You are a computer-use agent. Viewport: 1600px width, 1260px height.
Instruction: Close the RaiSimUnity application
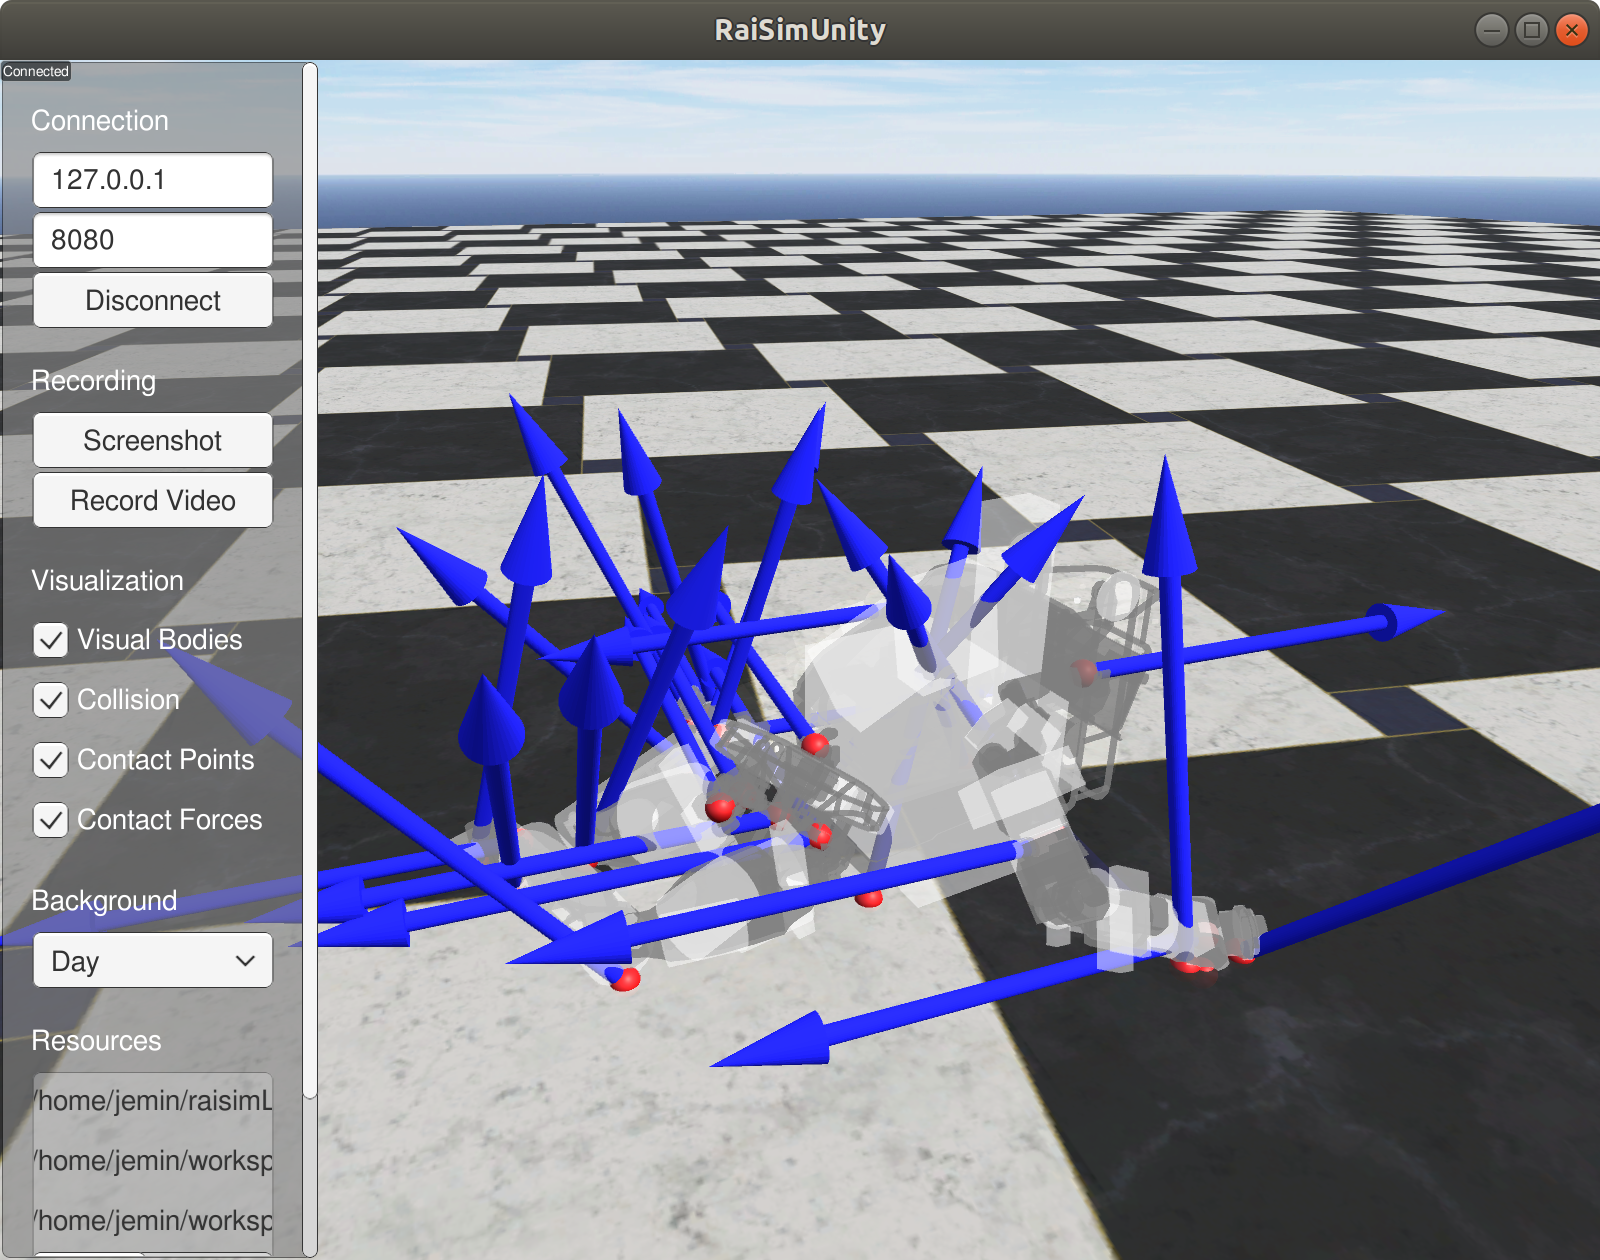(1571, 30)
